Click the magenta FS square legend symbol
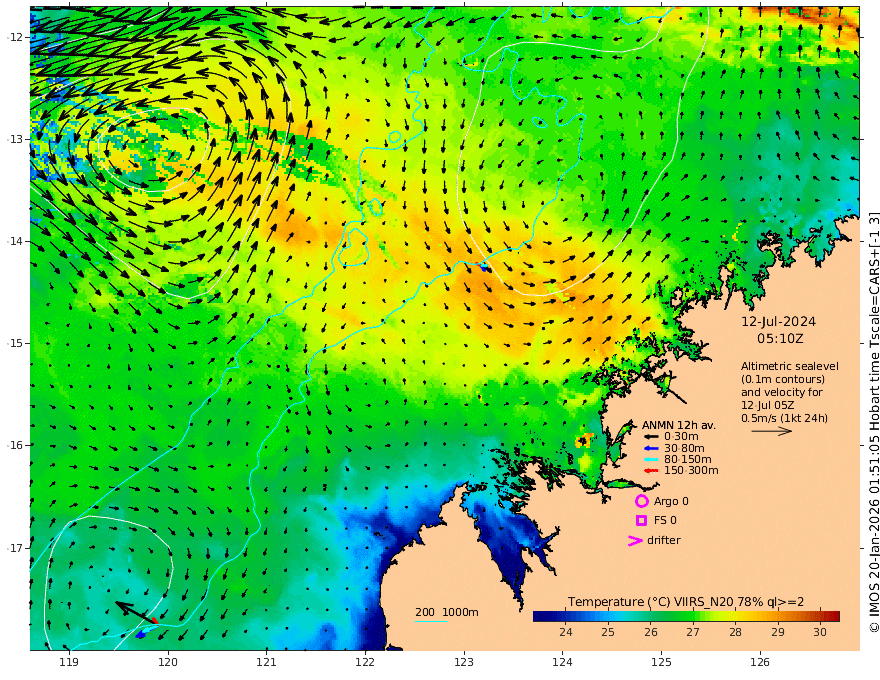This screenshot has width=880, height=680. [x=641, y=521]
